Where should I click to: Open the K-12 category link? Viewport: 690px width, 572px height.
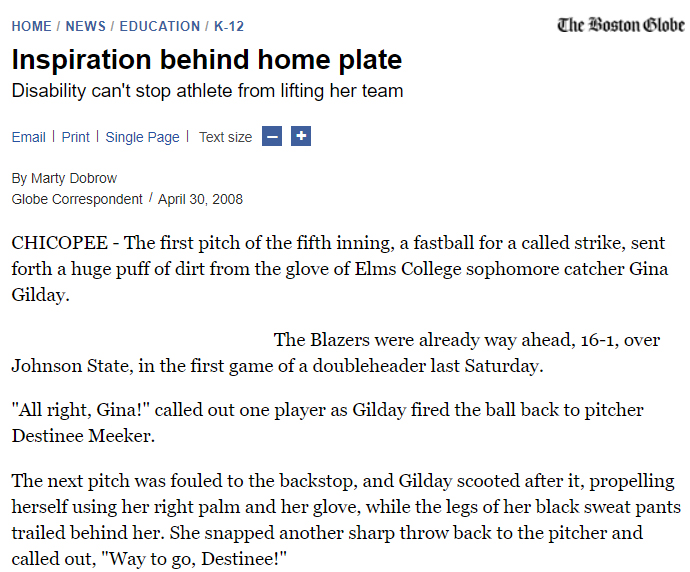point(231,26)
